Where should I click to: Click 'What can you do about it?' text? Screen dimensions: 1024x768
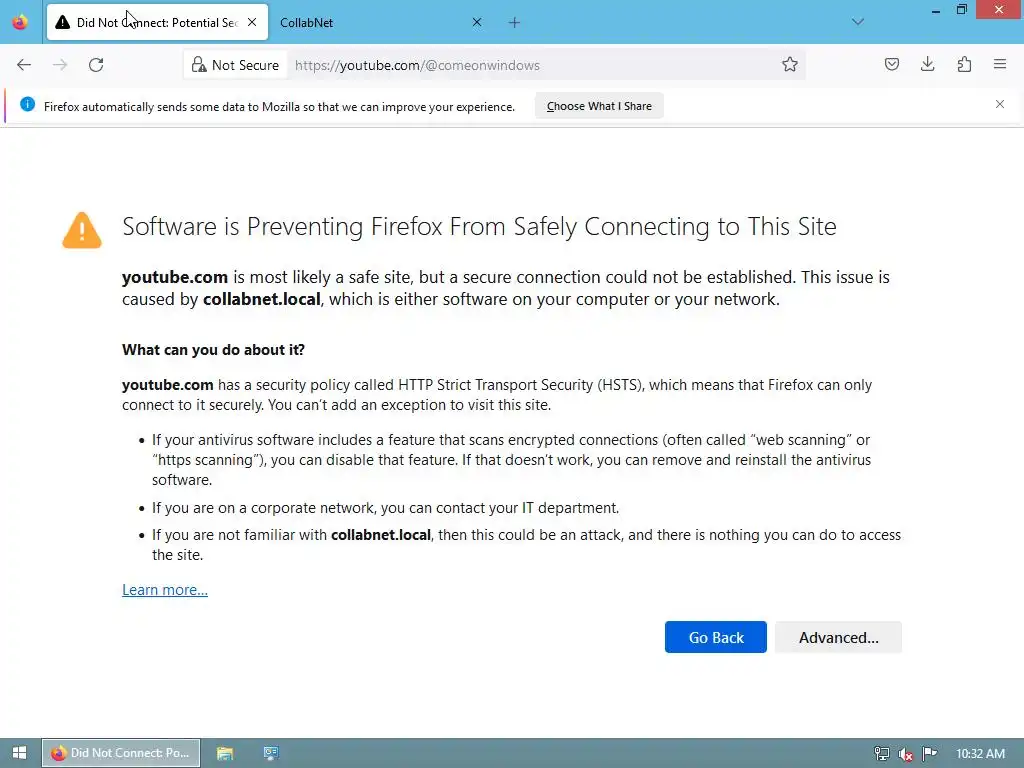[x=214, y=350]
